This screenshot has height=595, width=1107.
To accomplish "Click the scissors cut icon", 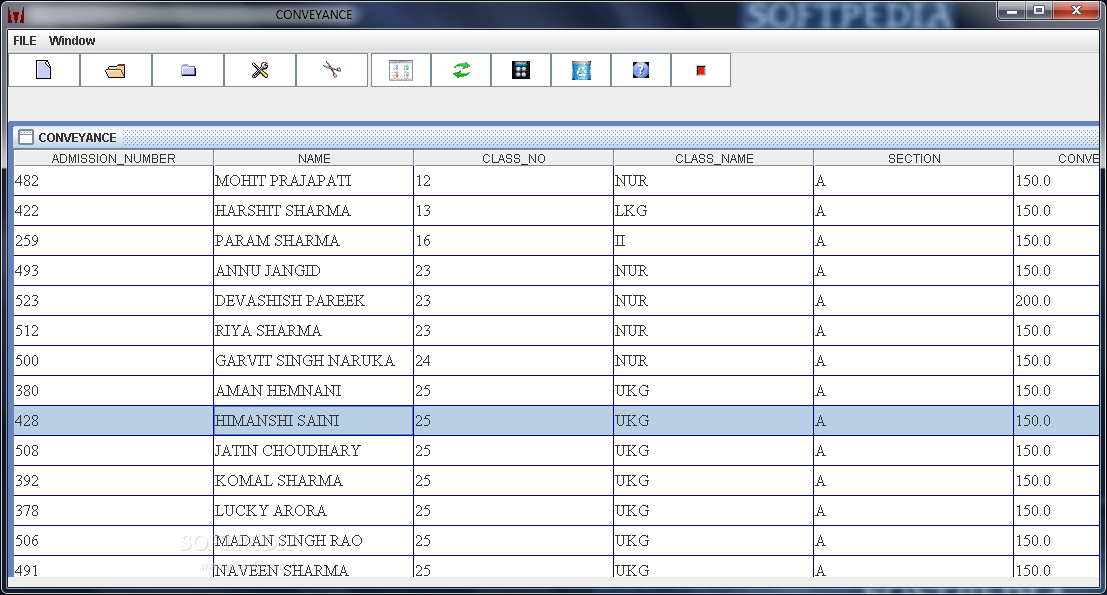I will tap(332, 70).
